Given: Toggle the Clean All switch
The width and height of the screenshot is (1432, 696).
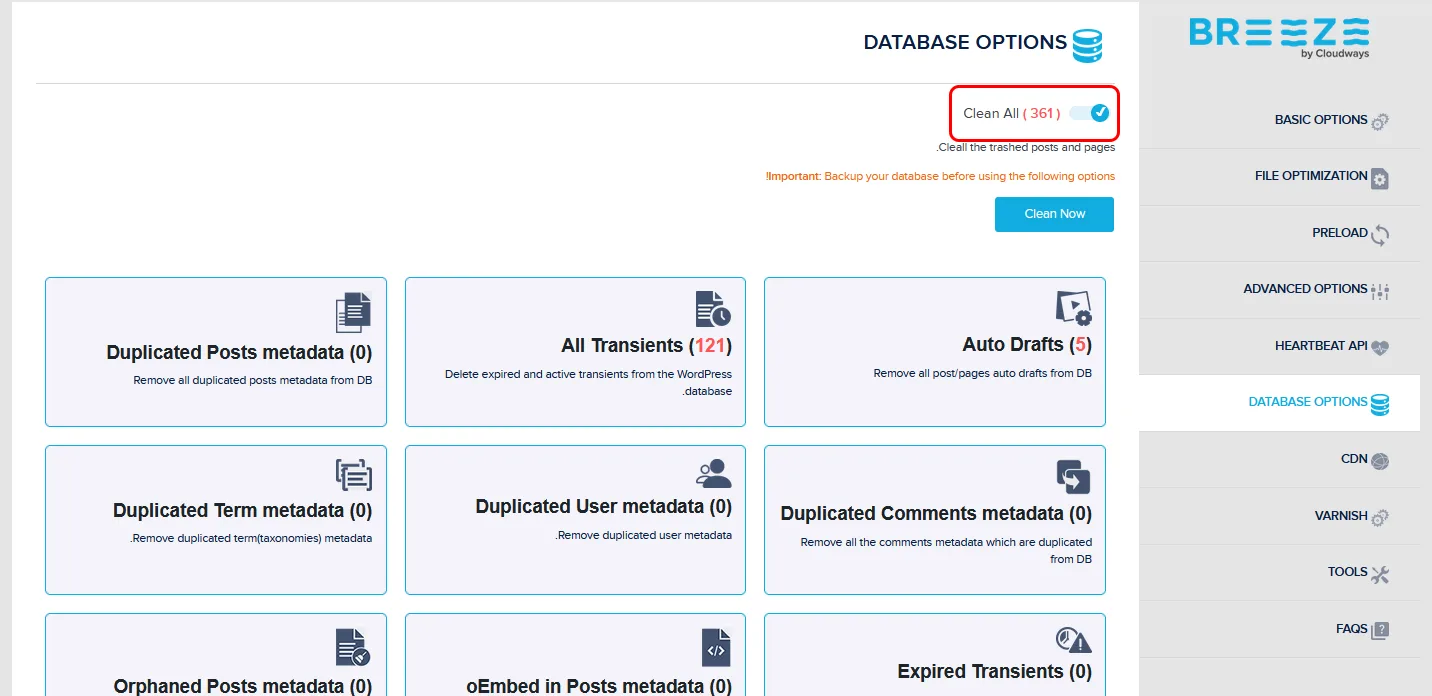Looking at the screenshot, I should [x=1089, y=113].
